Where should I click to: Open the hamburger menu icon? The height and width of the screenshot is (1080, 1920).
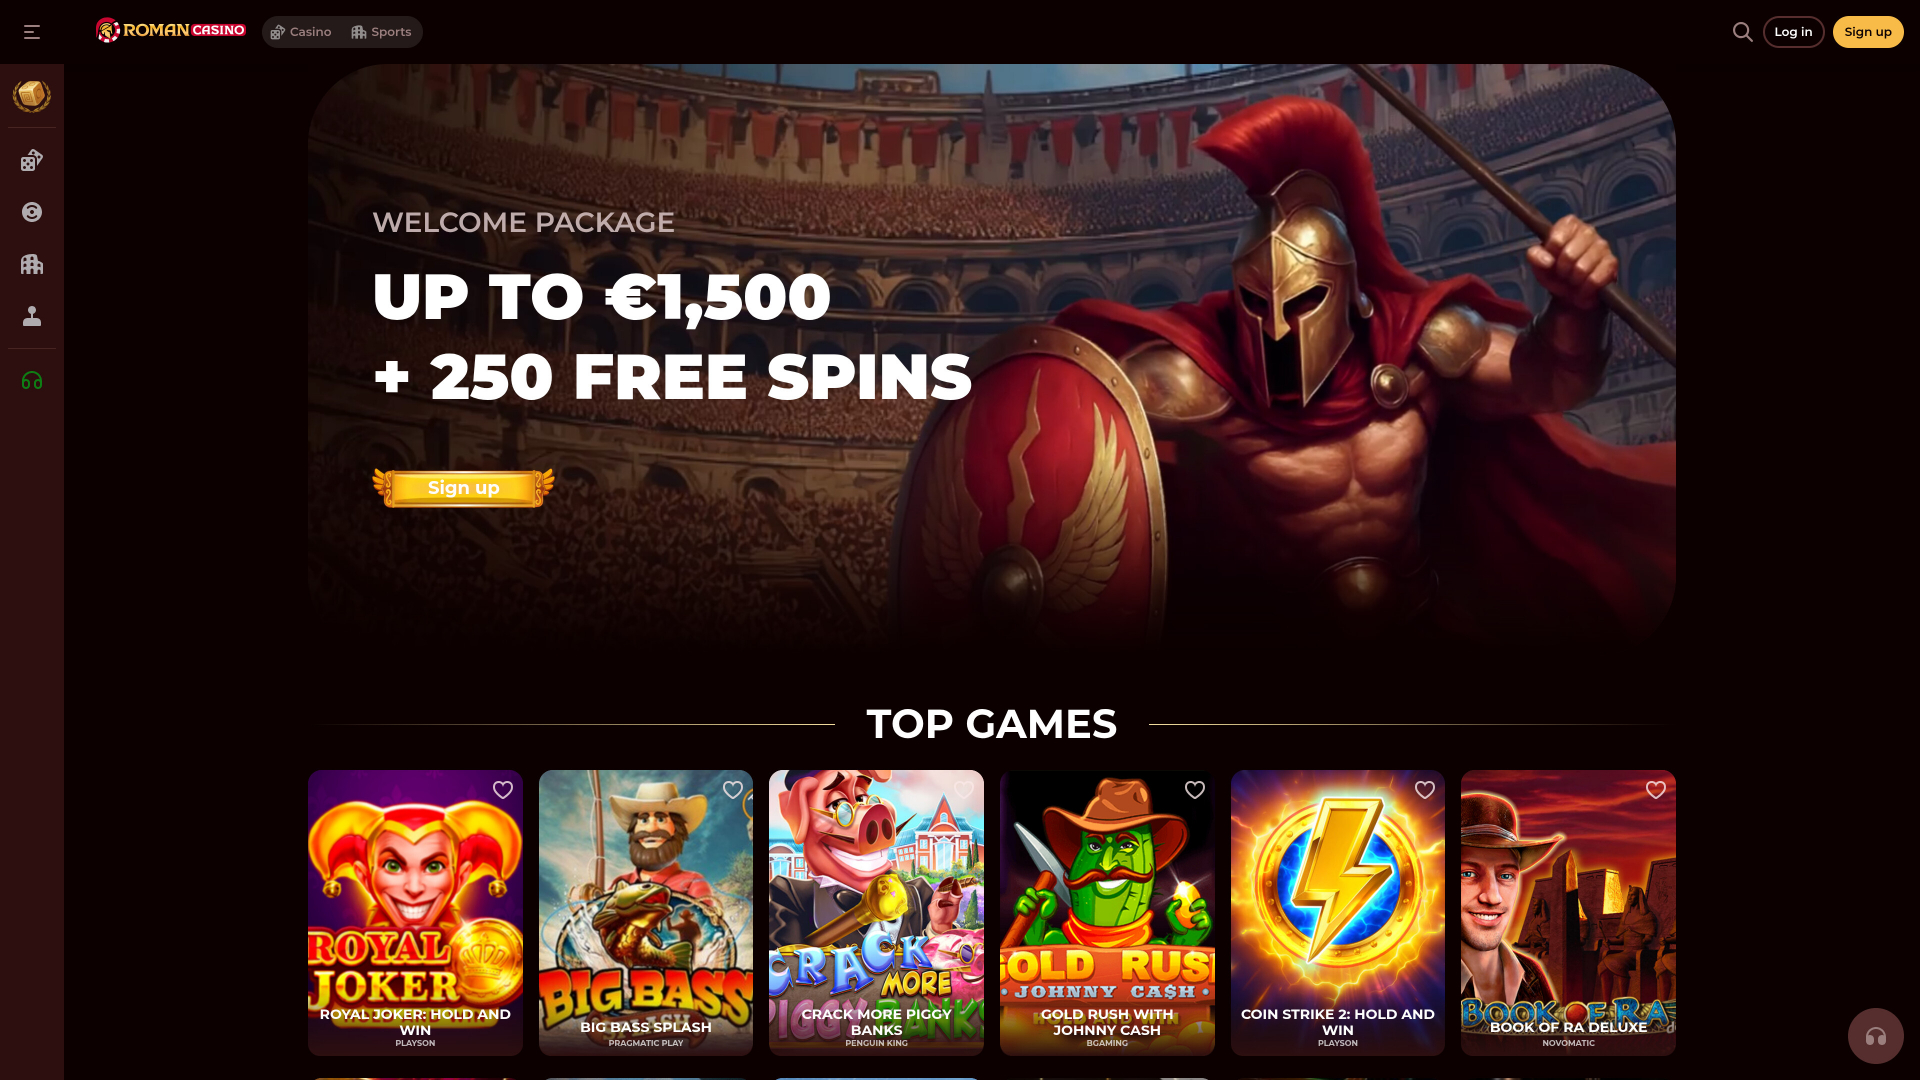32,32
